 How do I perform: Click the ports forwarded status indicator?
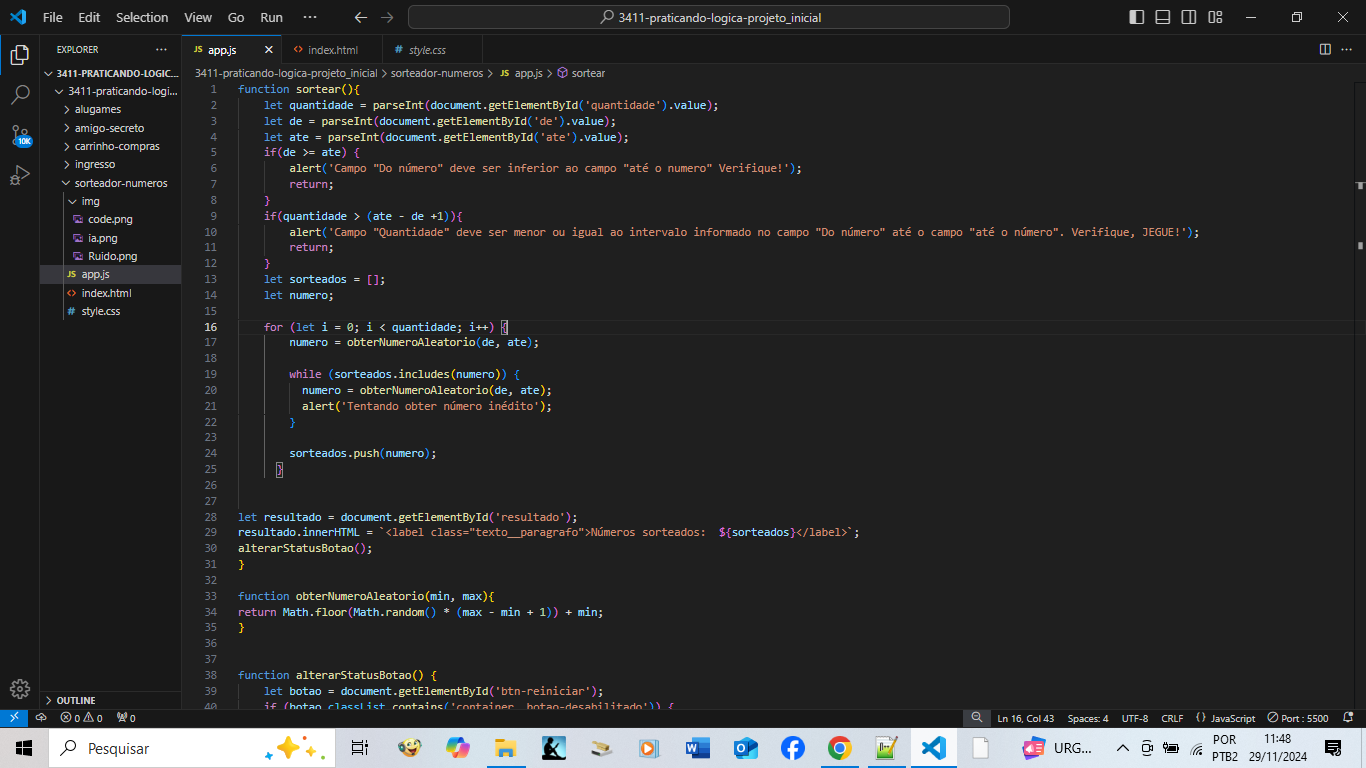coord(126,718)
